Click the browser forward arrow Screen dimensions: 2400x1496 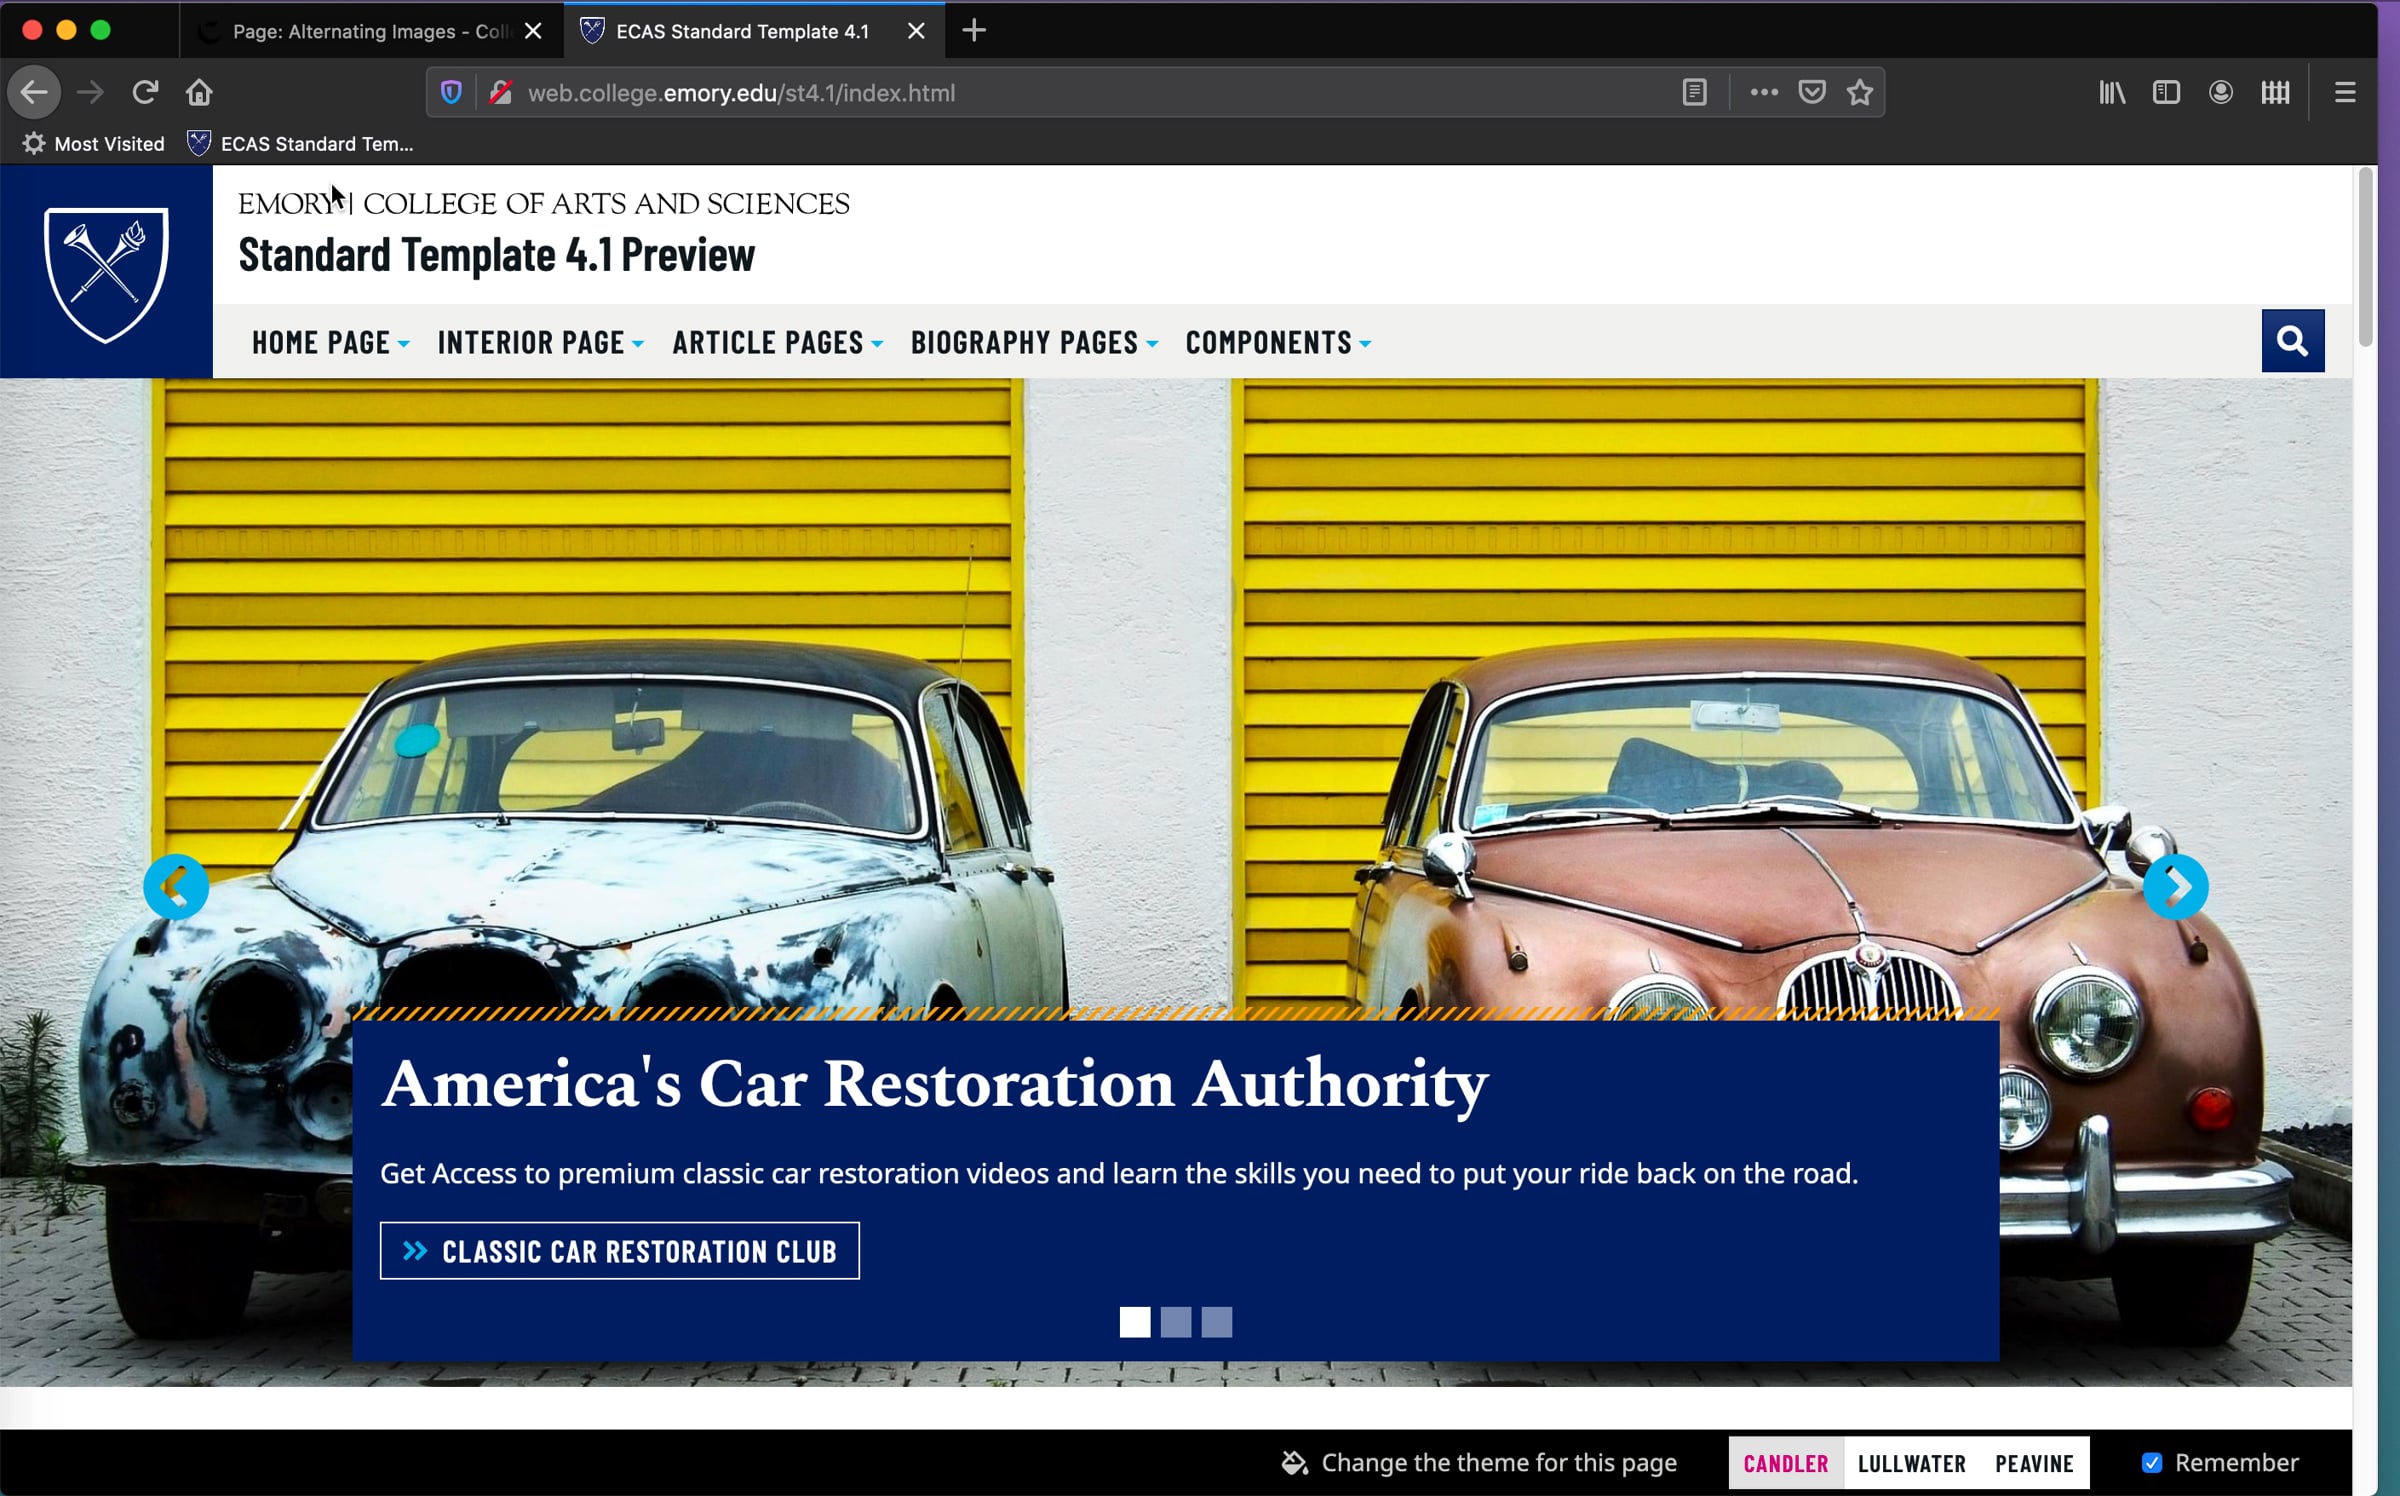tap(90, 93)
